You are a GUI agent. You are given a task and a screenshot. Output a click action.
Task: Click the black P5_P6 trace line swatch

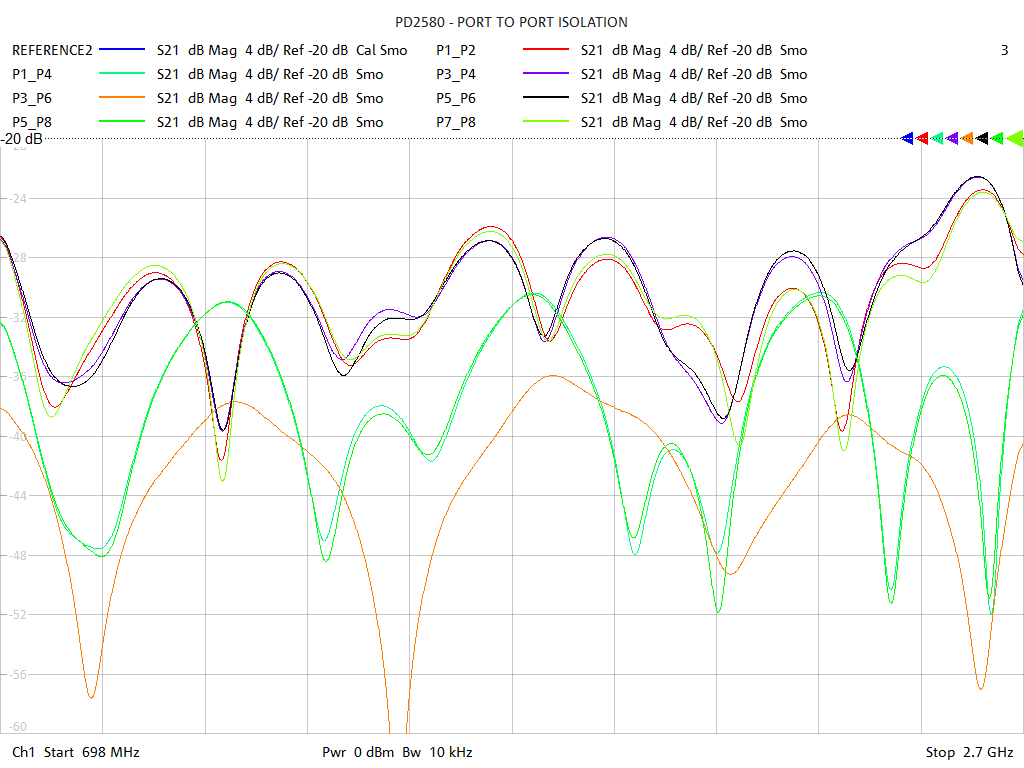pos(546,98)
